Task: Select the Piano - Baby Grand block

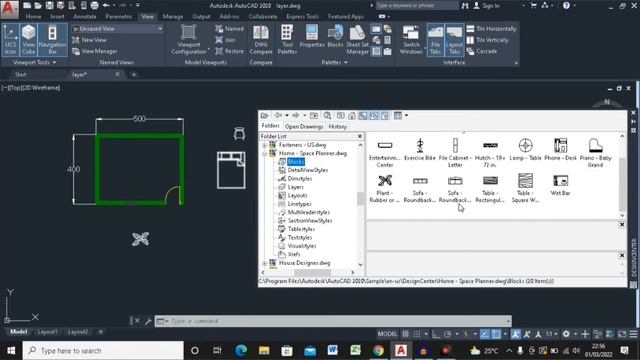Action: 595,153
